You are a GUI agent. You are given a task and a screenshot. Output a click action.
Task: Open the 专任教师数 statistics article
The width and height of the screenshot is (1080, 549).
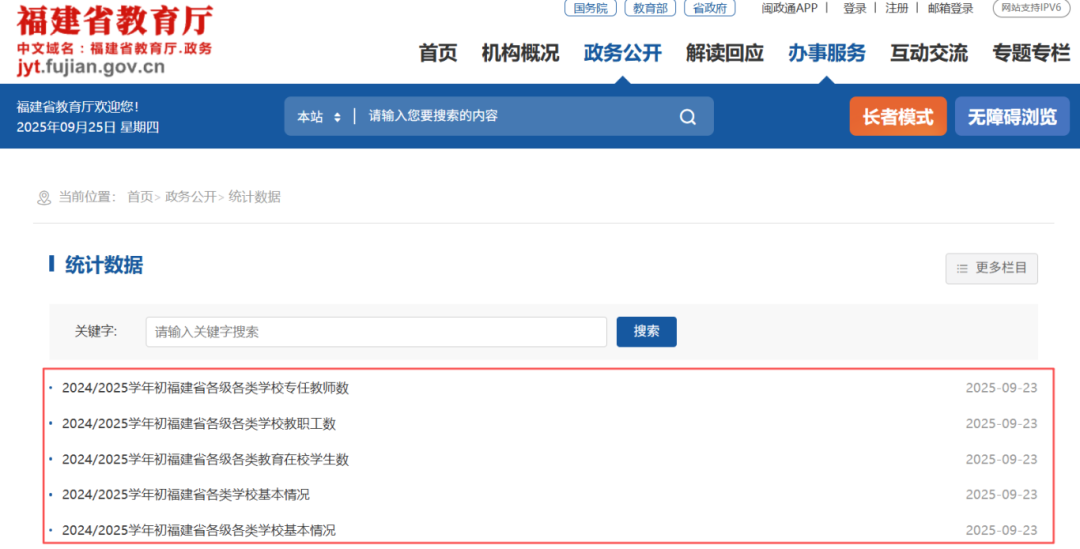point(205,388)
